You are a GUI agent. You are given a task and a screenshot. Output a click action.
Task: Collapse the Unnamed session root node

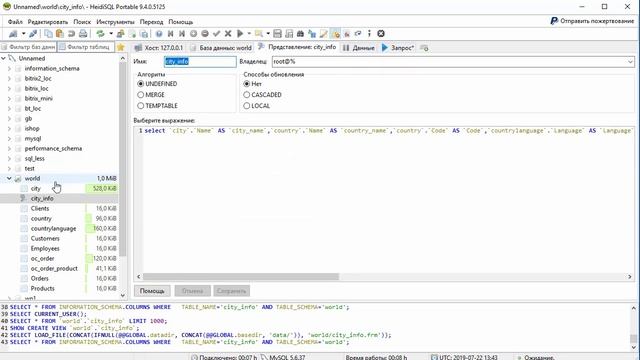tap(3, 58)
